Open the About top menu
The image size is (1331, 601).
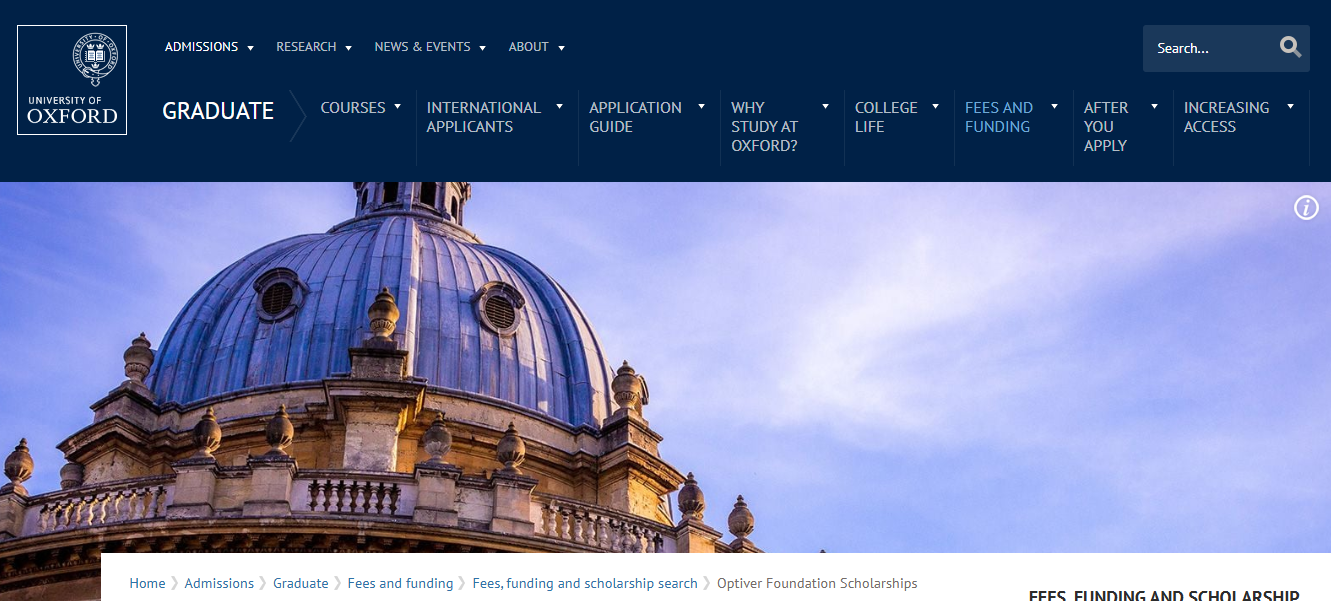[528, 47]
